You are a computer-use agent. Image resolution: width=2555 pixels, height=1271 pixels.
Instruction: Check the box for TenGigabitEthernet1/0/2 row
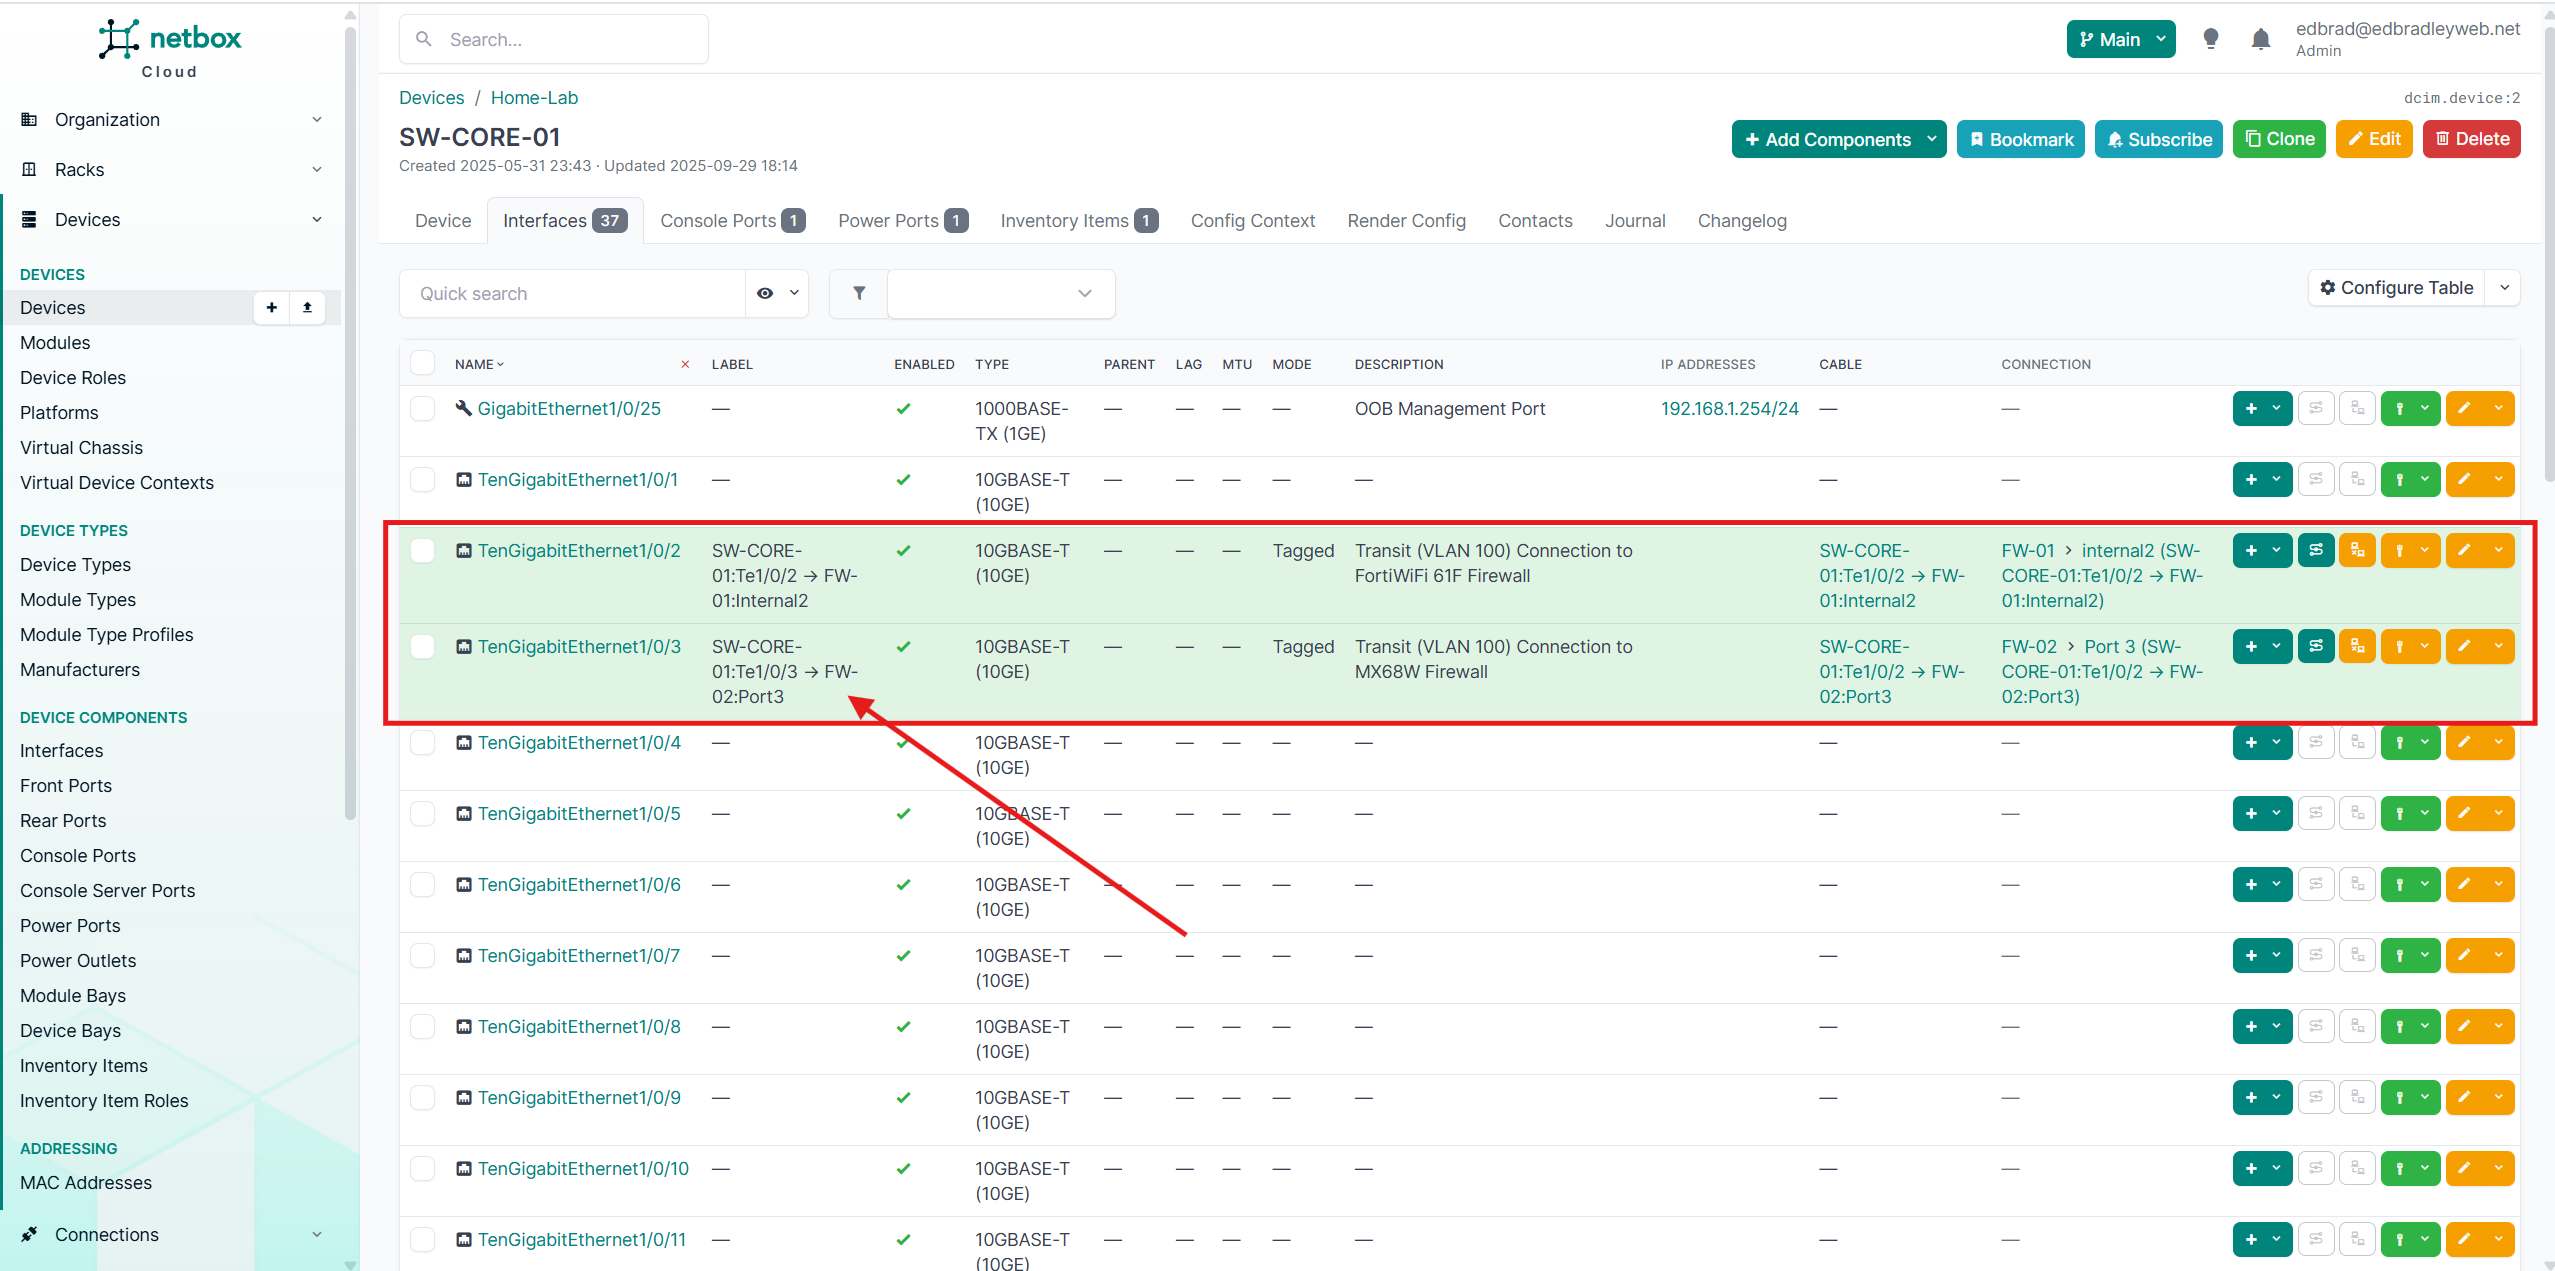pos(423,550)
